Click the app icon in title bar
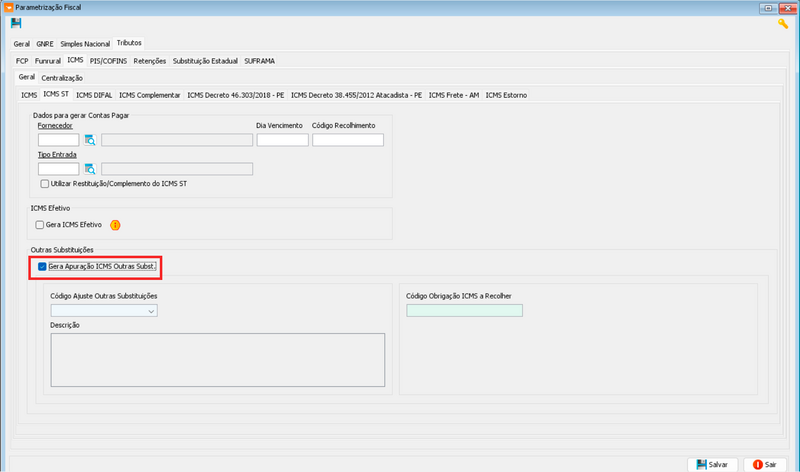Viewport: 800px width, 472px height. point(8,7)
